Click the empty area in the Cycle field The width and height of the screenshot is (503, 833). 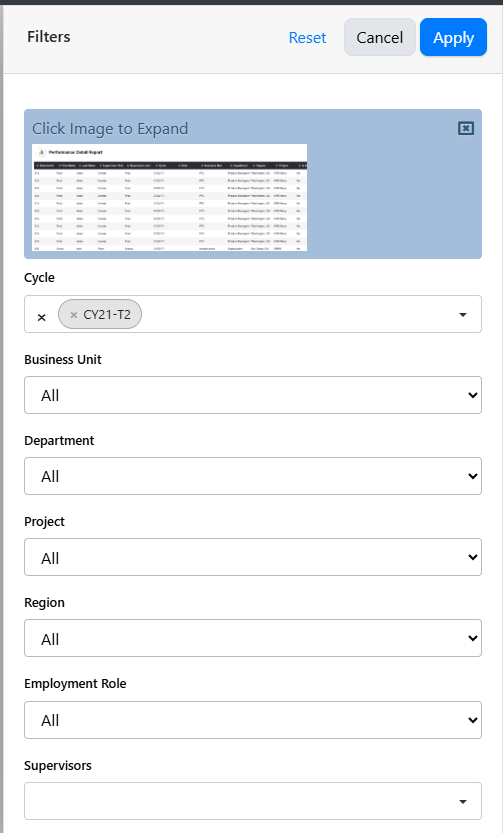pyautogui.click(x=297, y=314)
